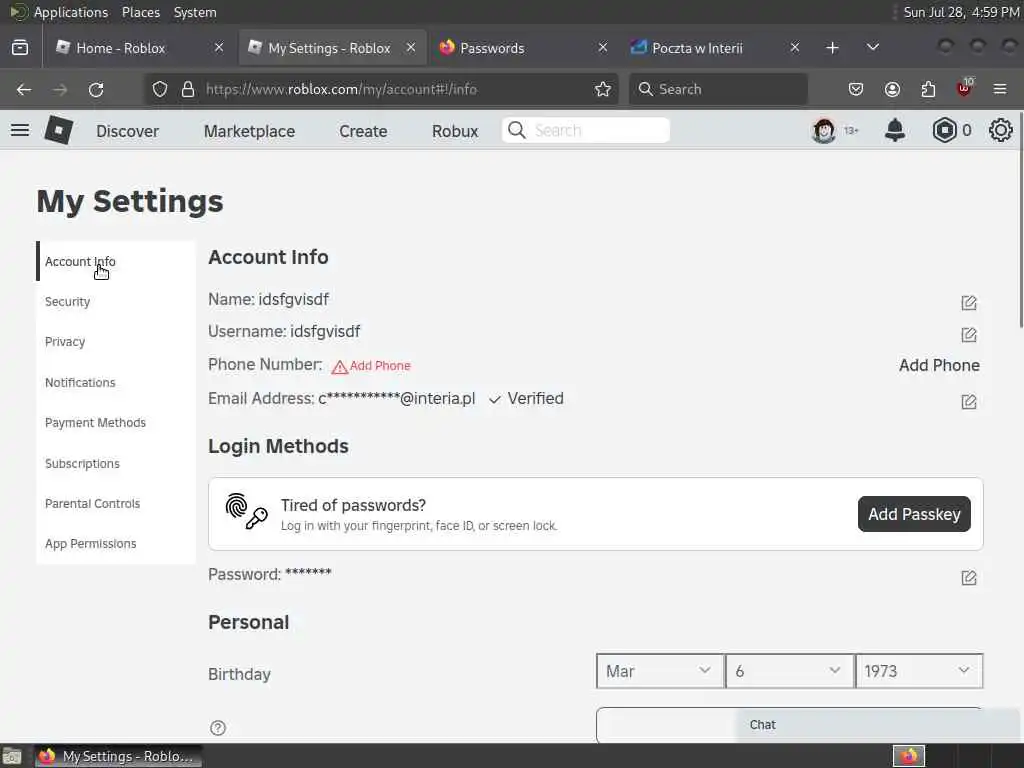Open a new browser tab

pos(832,48)
